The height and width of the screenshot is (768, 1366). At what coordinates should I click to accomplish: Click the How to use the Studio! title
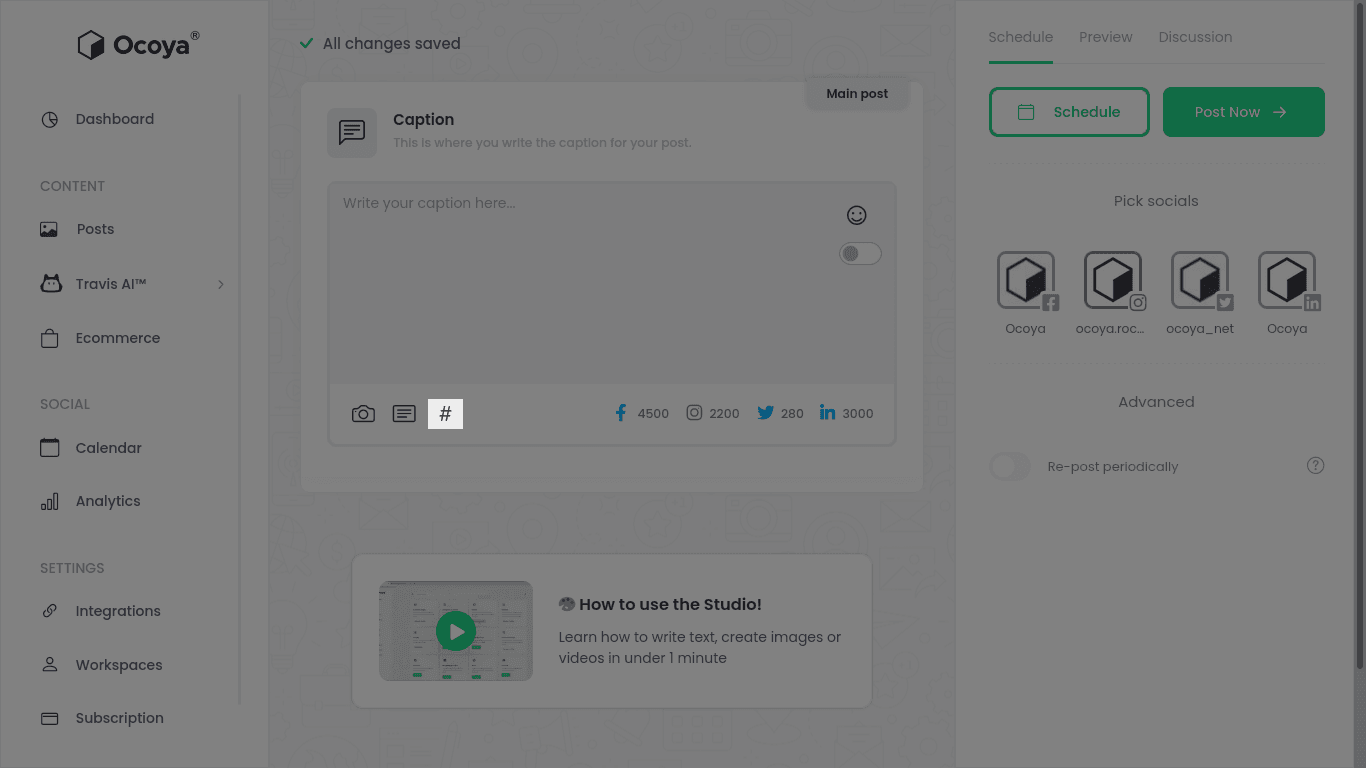tap(670, 604)
